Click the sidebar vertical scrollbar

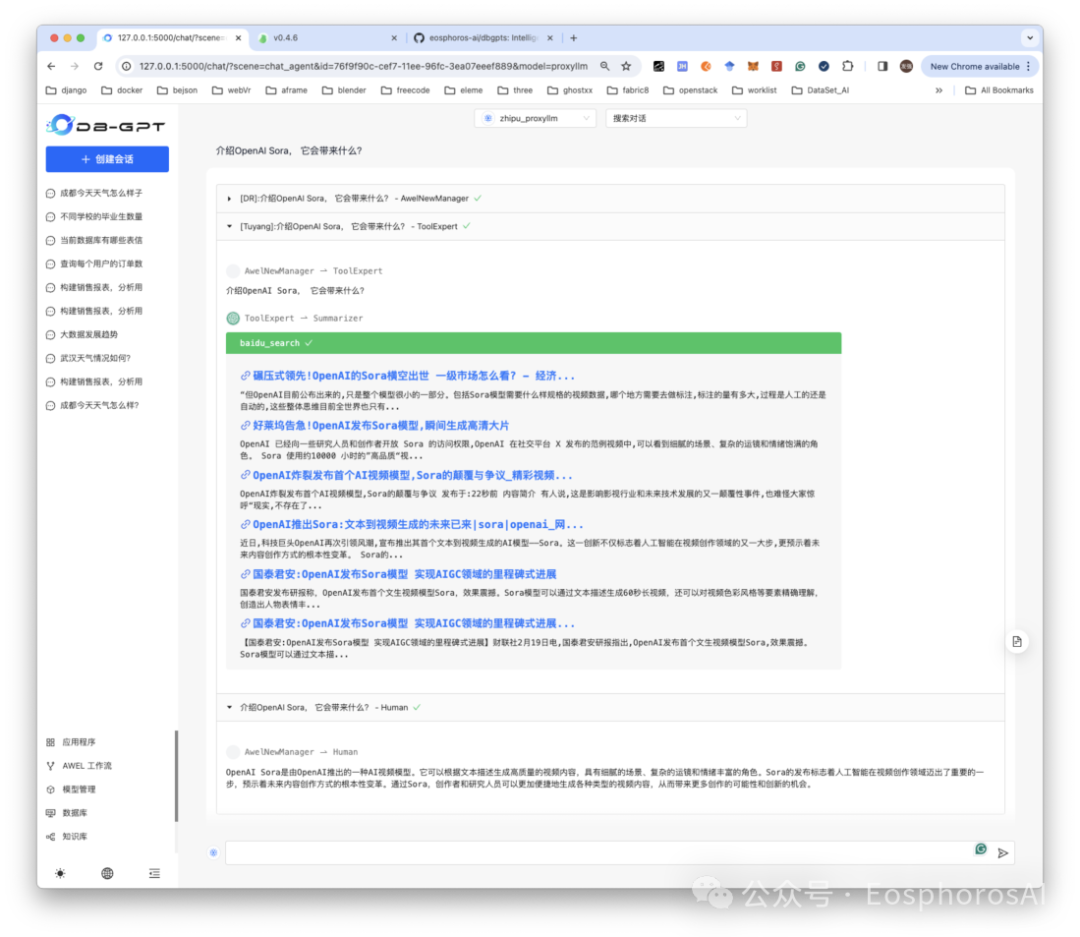(x=176, y=776)
